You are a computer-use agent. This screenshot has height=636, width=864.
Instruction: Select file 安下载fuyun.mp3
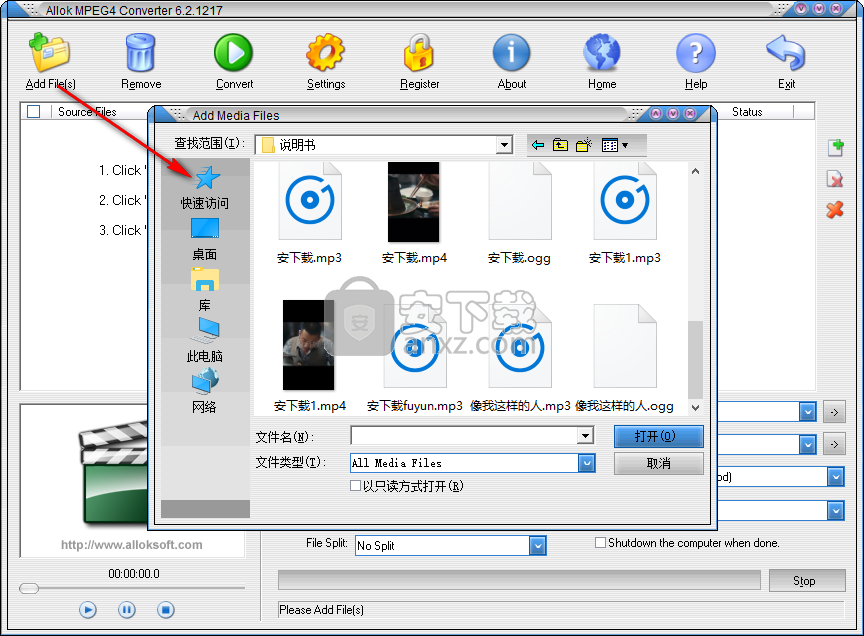tap(414, 358)
